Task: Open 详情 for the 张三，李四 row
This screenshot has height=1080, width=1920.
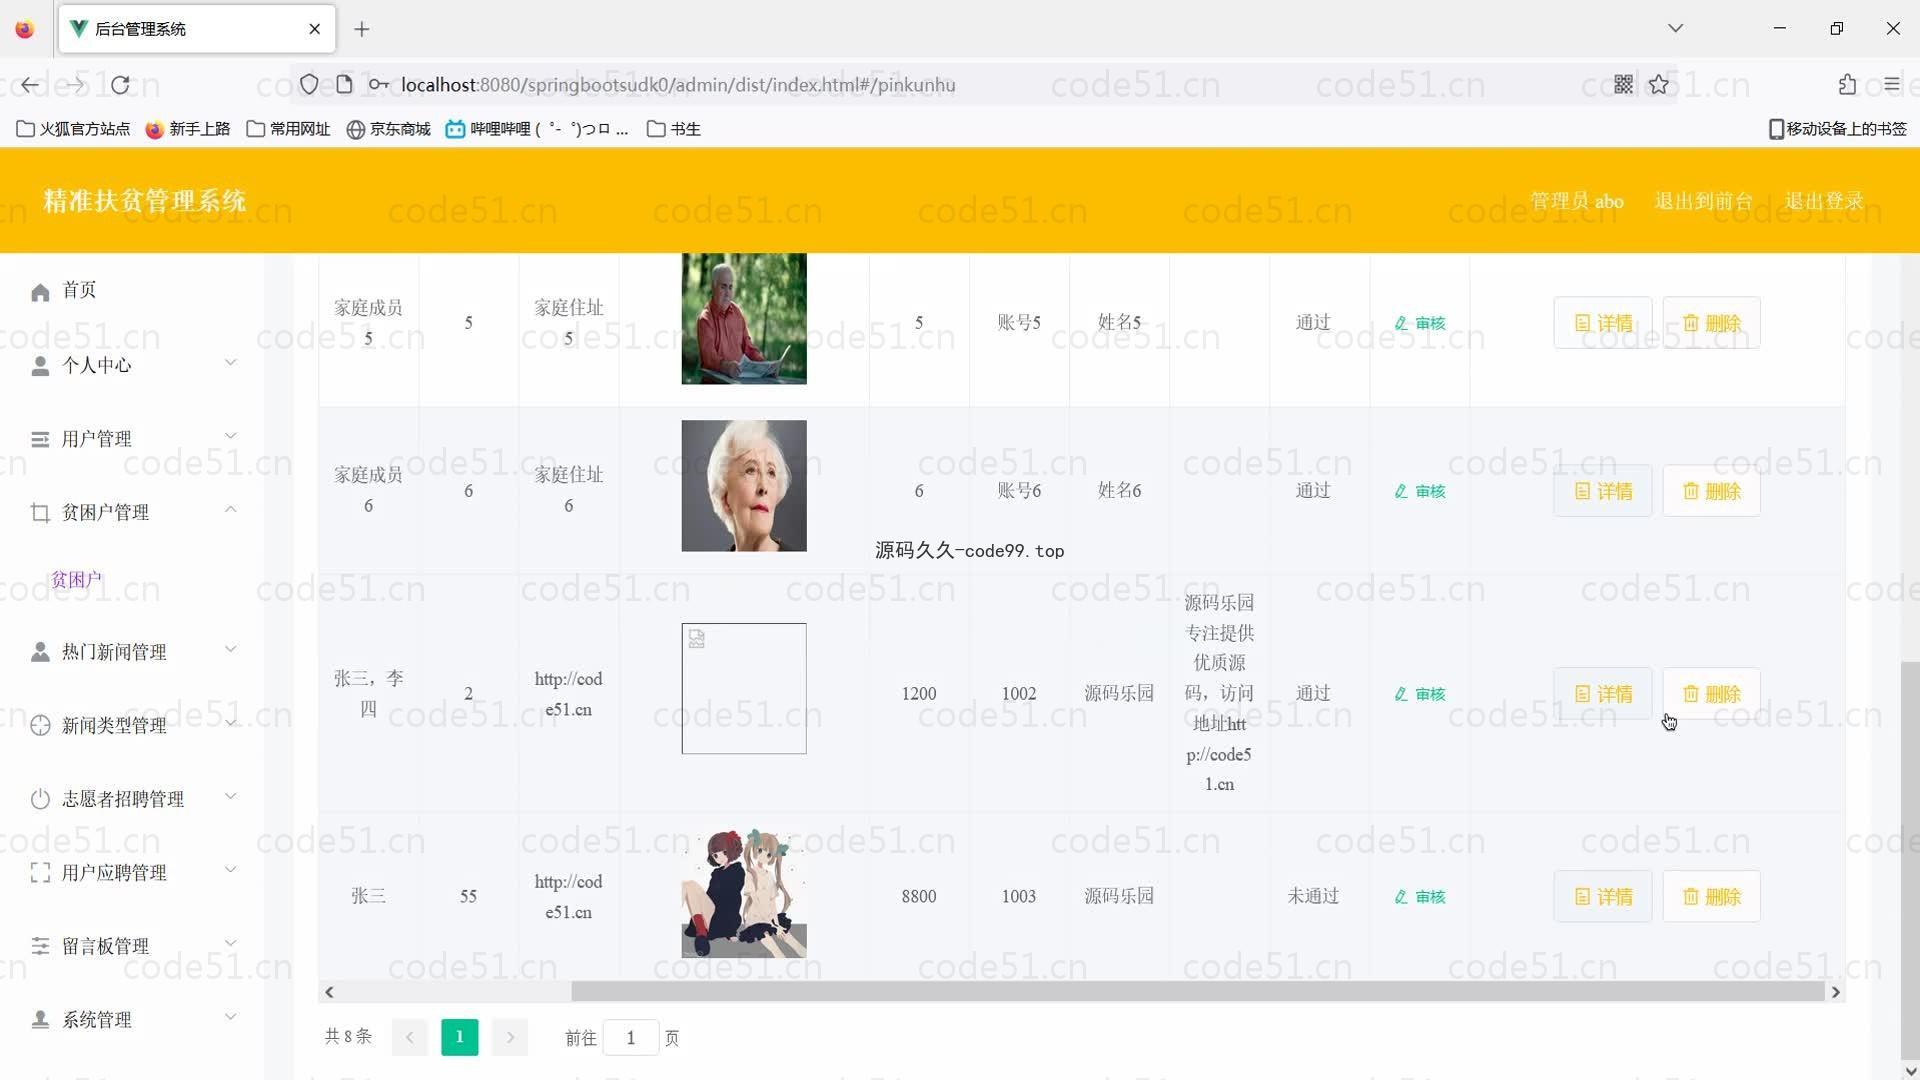Action: coord(1603,694)
